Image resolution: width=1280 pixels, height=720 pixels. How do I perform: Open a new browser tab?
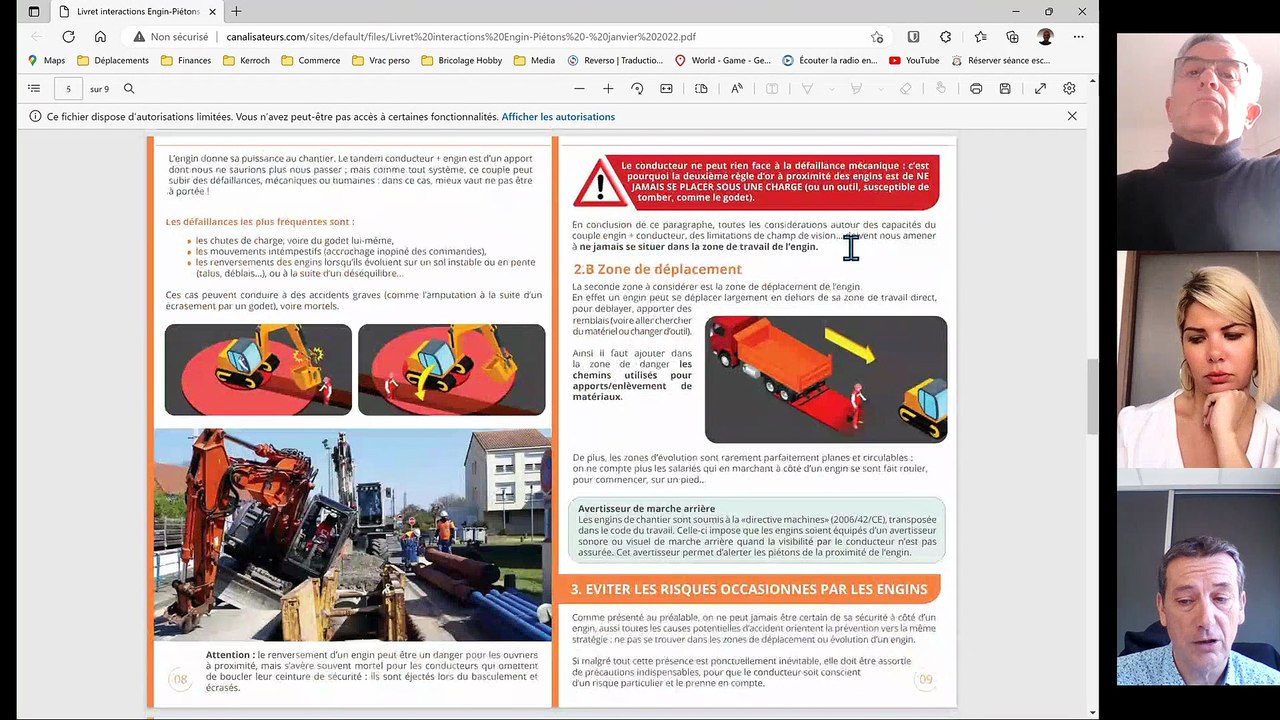237,12
